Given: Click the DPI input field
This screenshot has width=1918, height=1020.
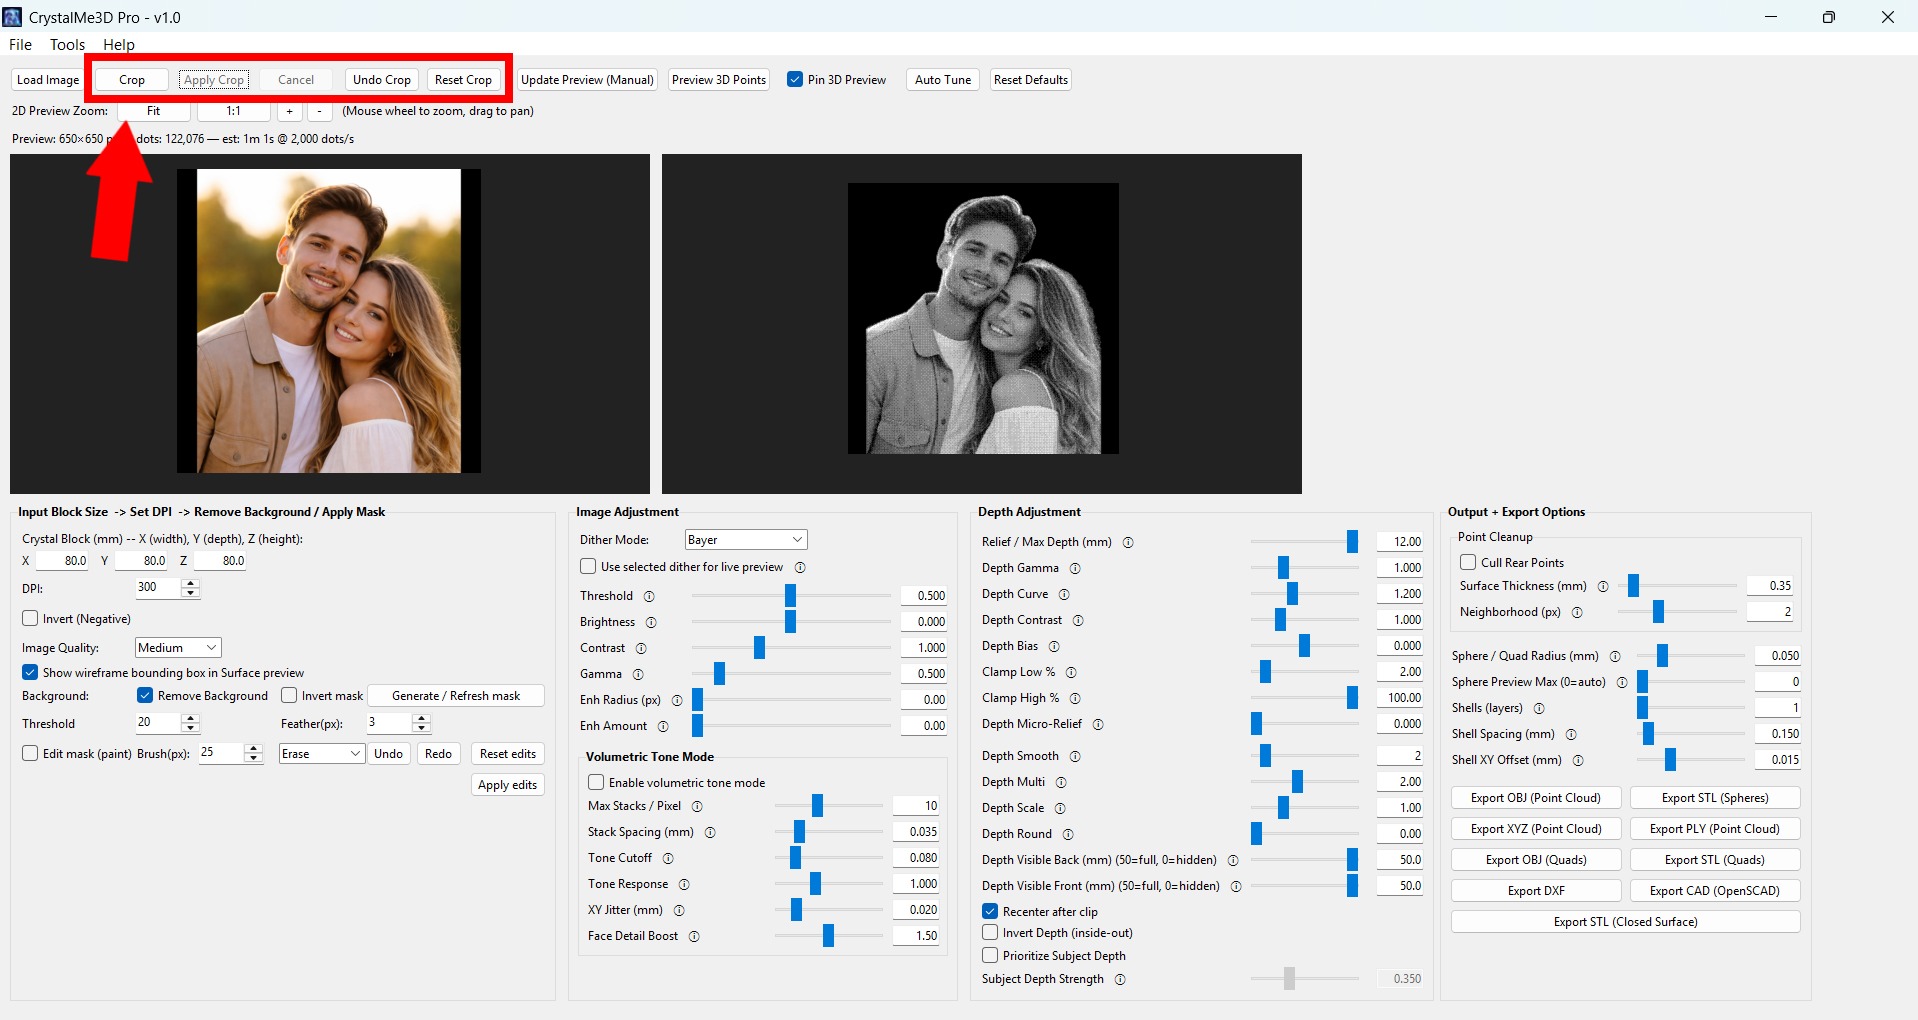Looking at the screenshot, I should (x=158, y=588).
